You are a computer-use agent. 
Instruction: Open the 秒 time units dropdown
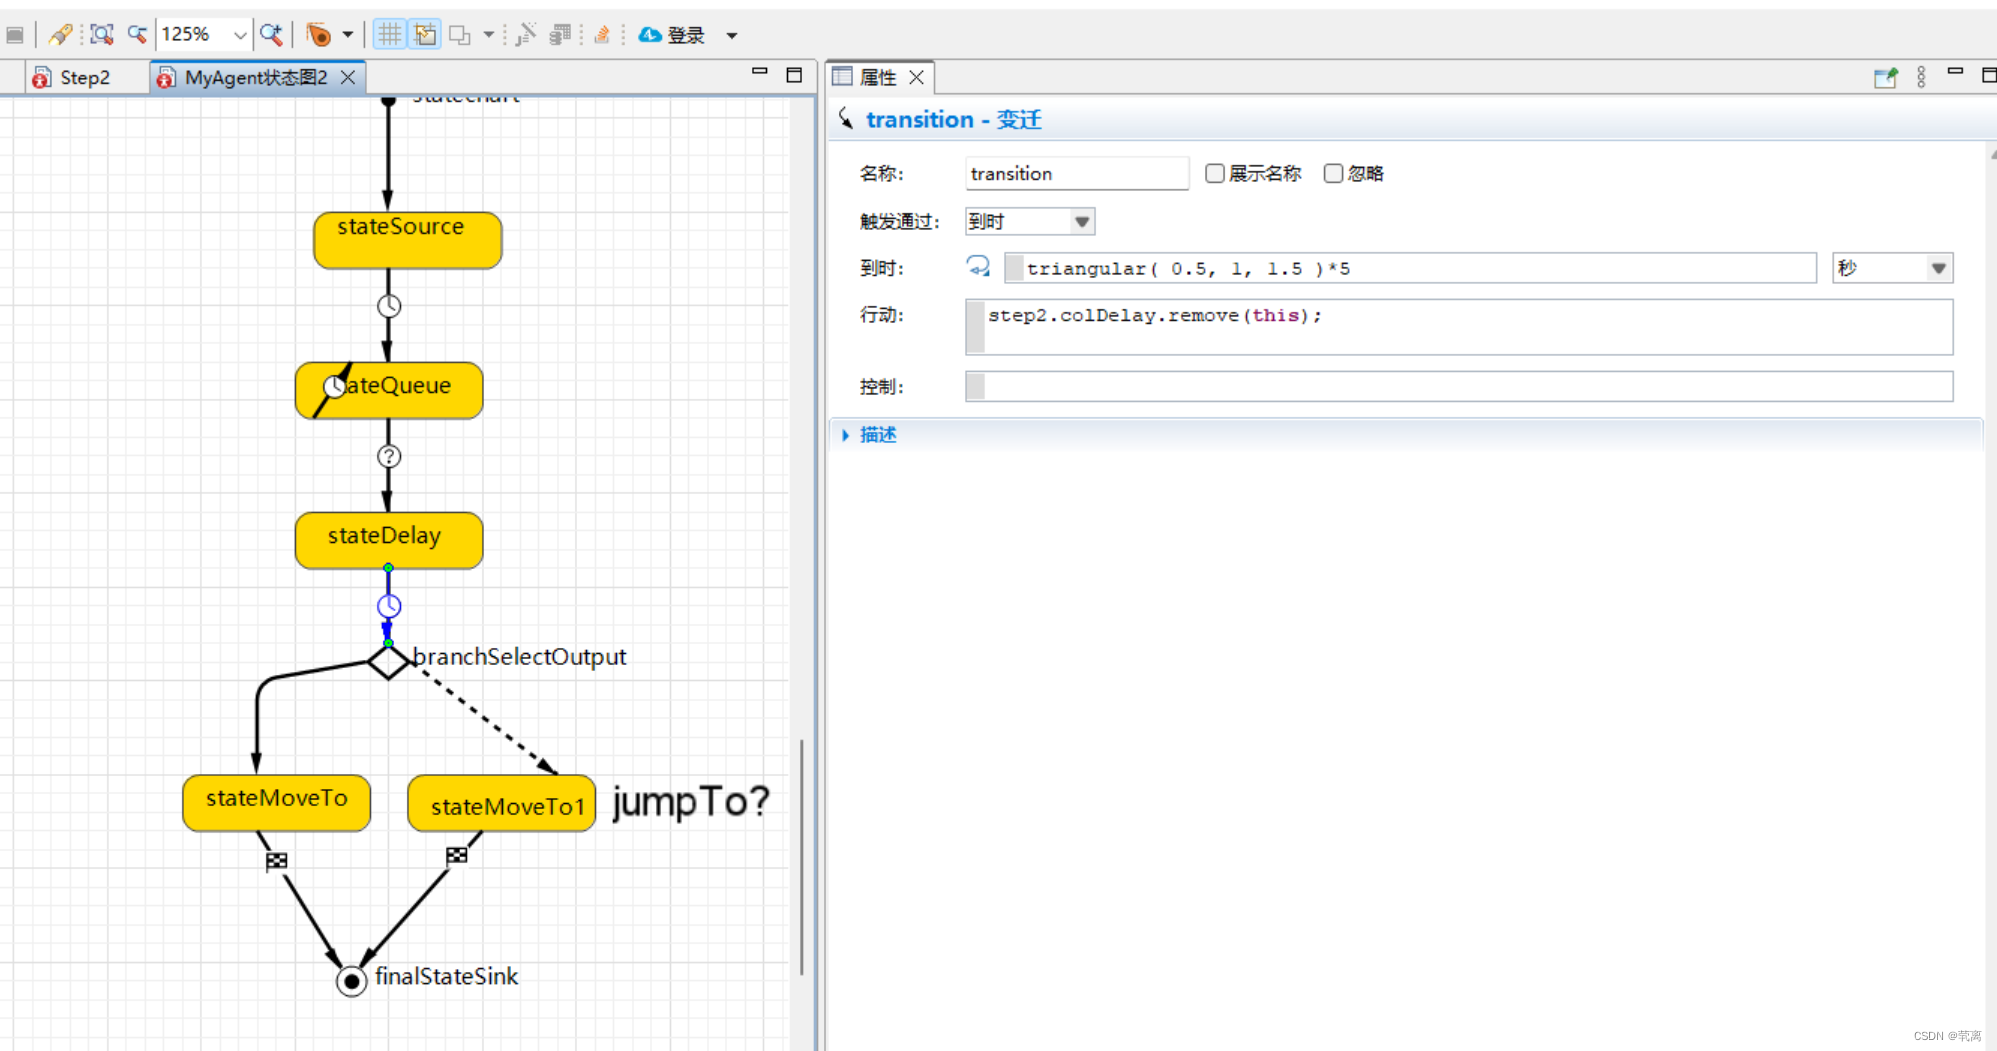pos(1938,267)
